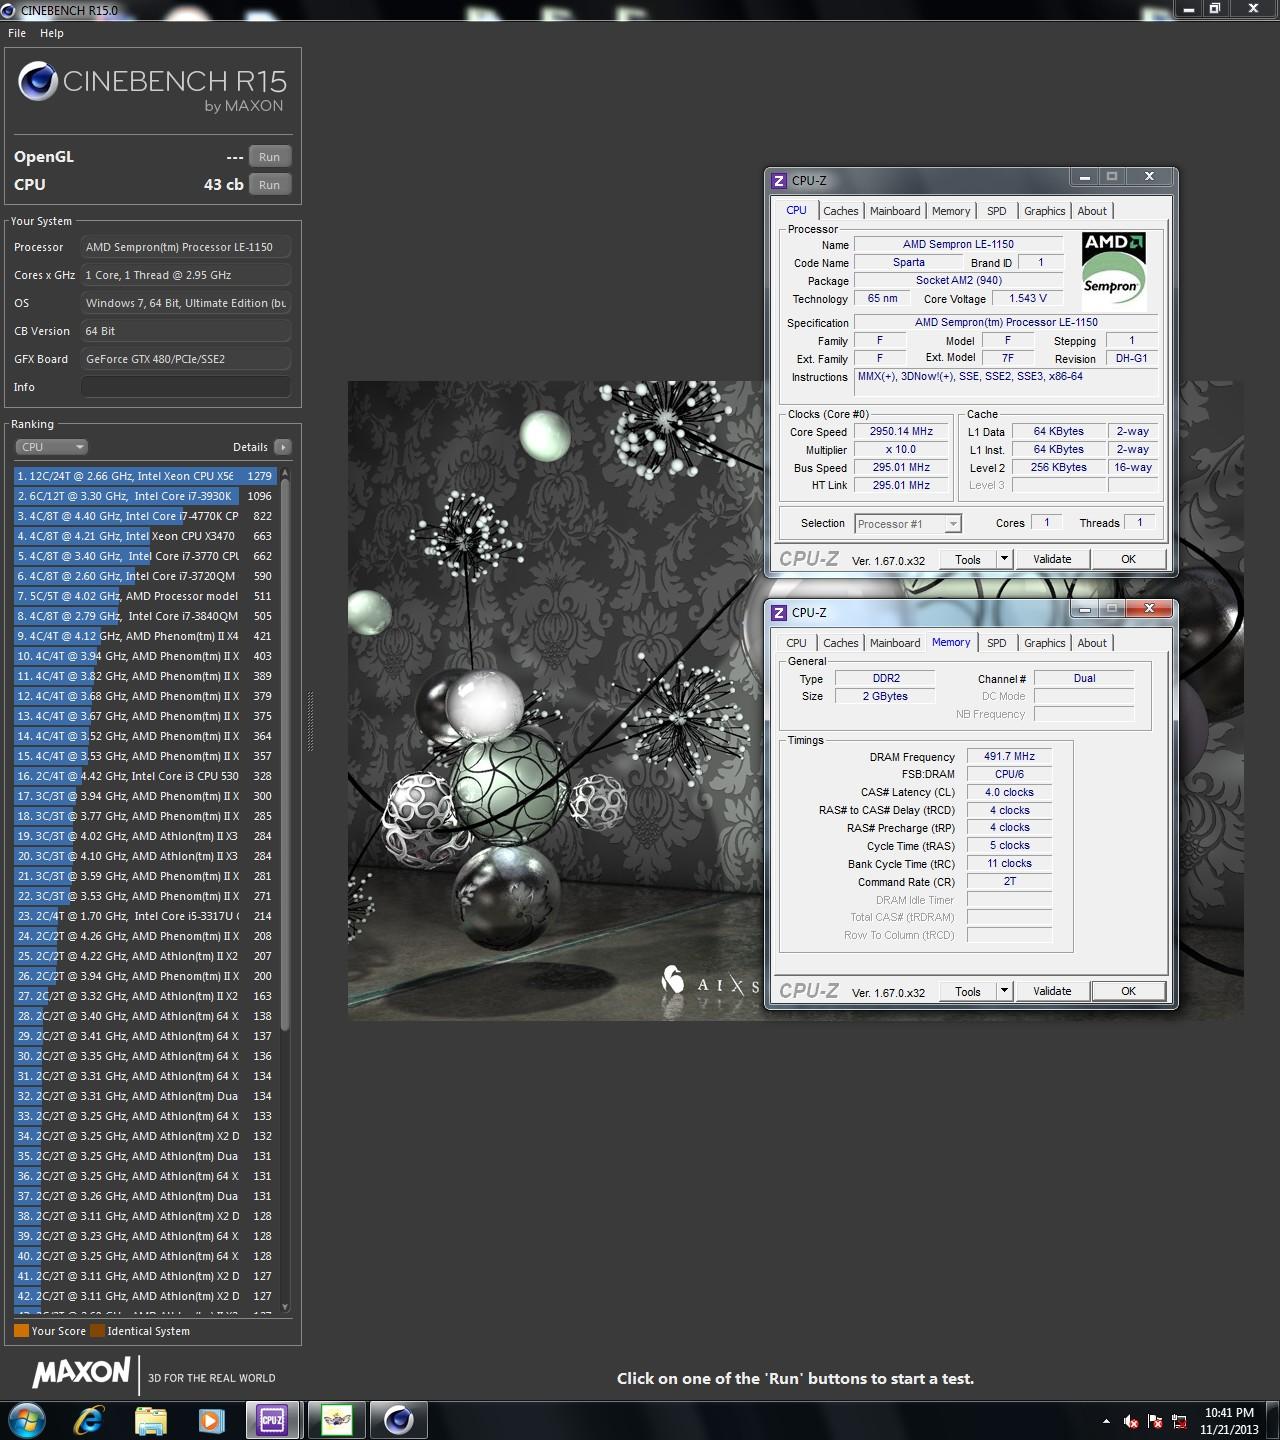Click the Cinebench logo sphere icon
This screenshot has width=1280, height=1440.
pyautogui.click(x=38, y=82)
